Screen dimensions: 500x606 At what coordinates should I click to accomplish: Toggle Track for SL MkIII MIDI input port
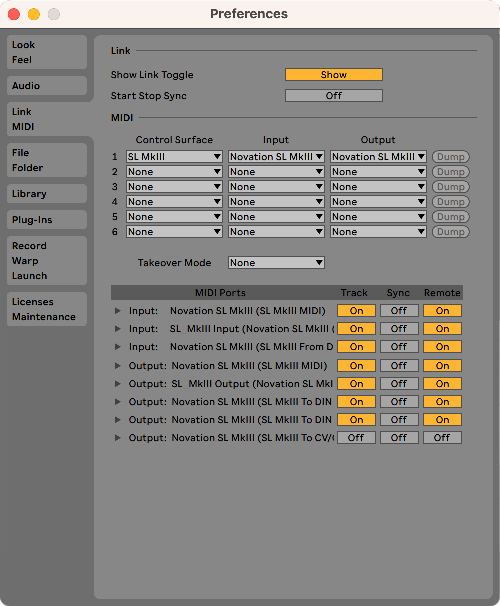click(356, 311)
